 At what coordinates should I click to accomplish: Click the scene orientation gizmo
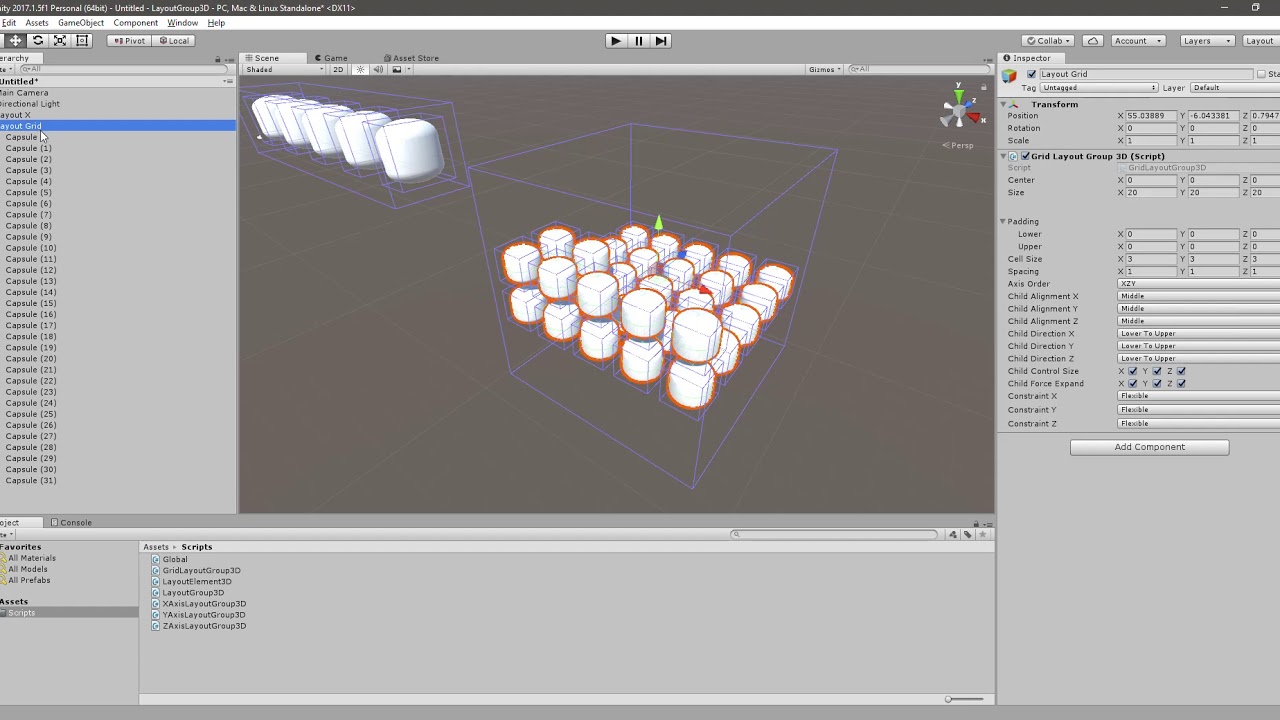(959, 108)
